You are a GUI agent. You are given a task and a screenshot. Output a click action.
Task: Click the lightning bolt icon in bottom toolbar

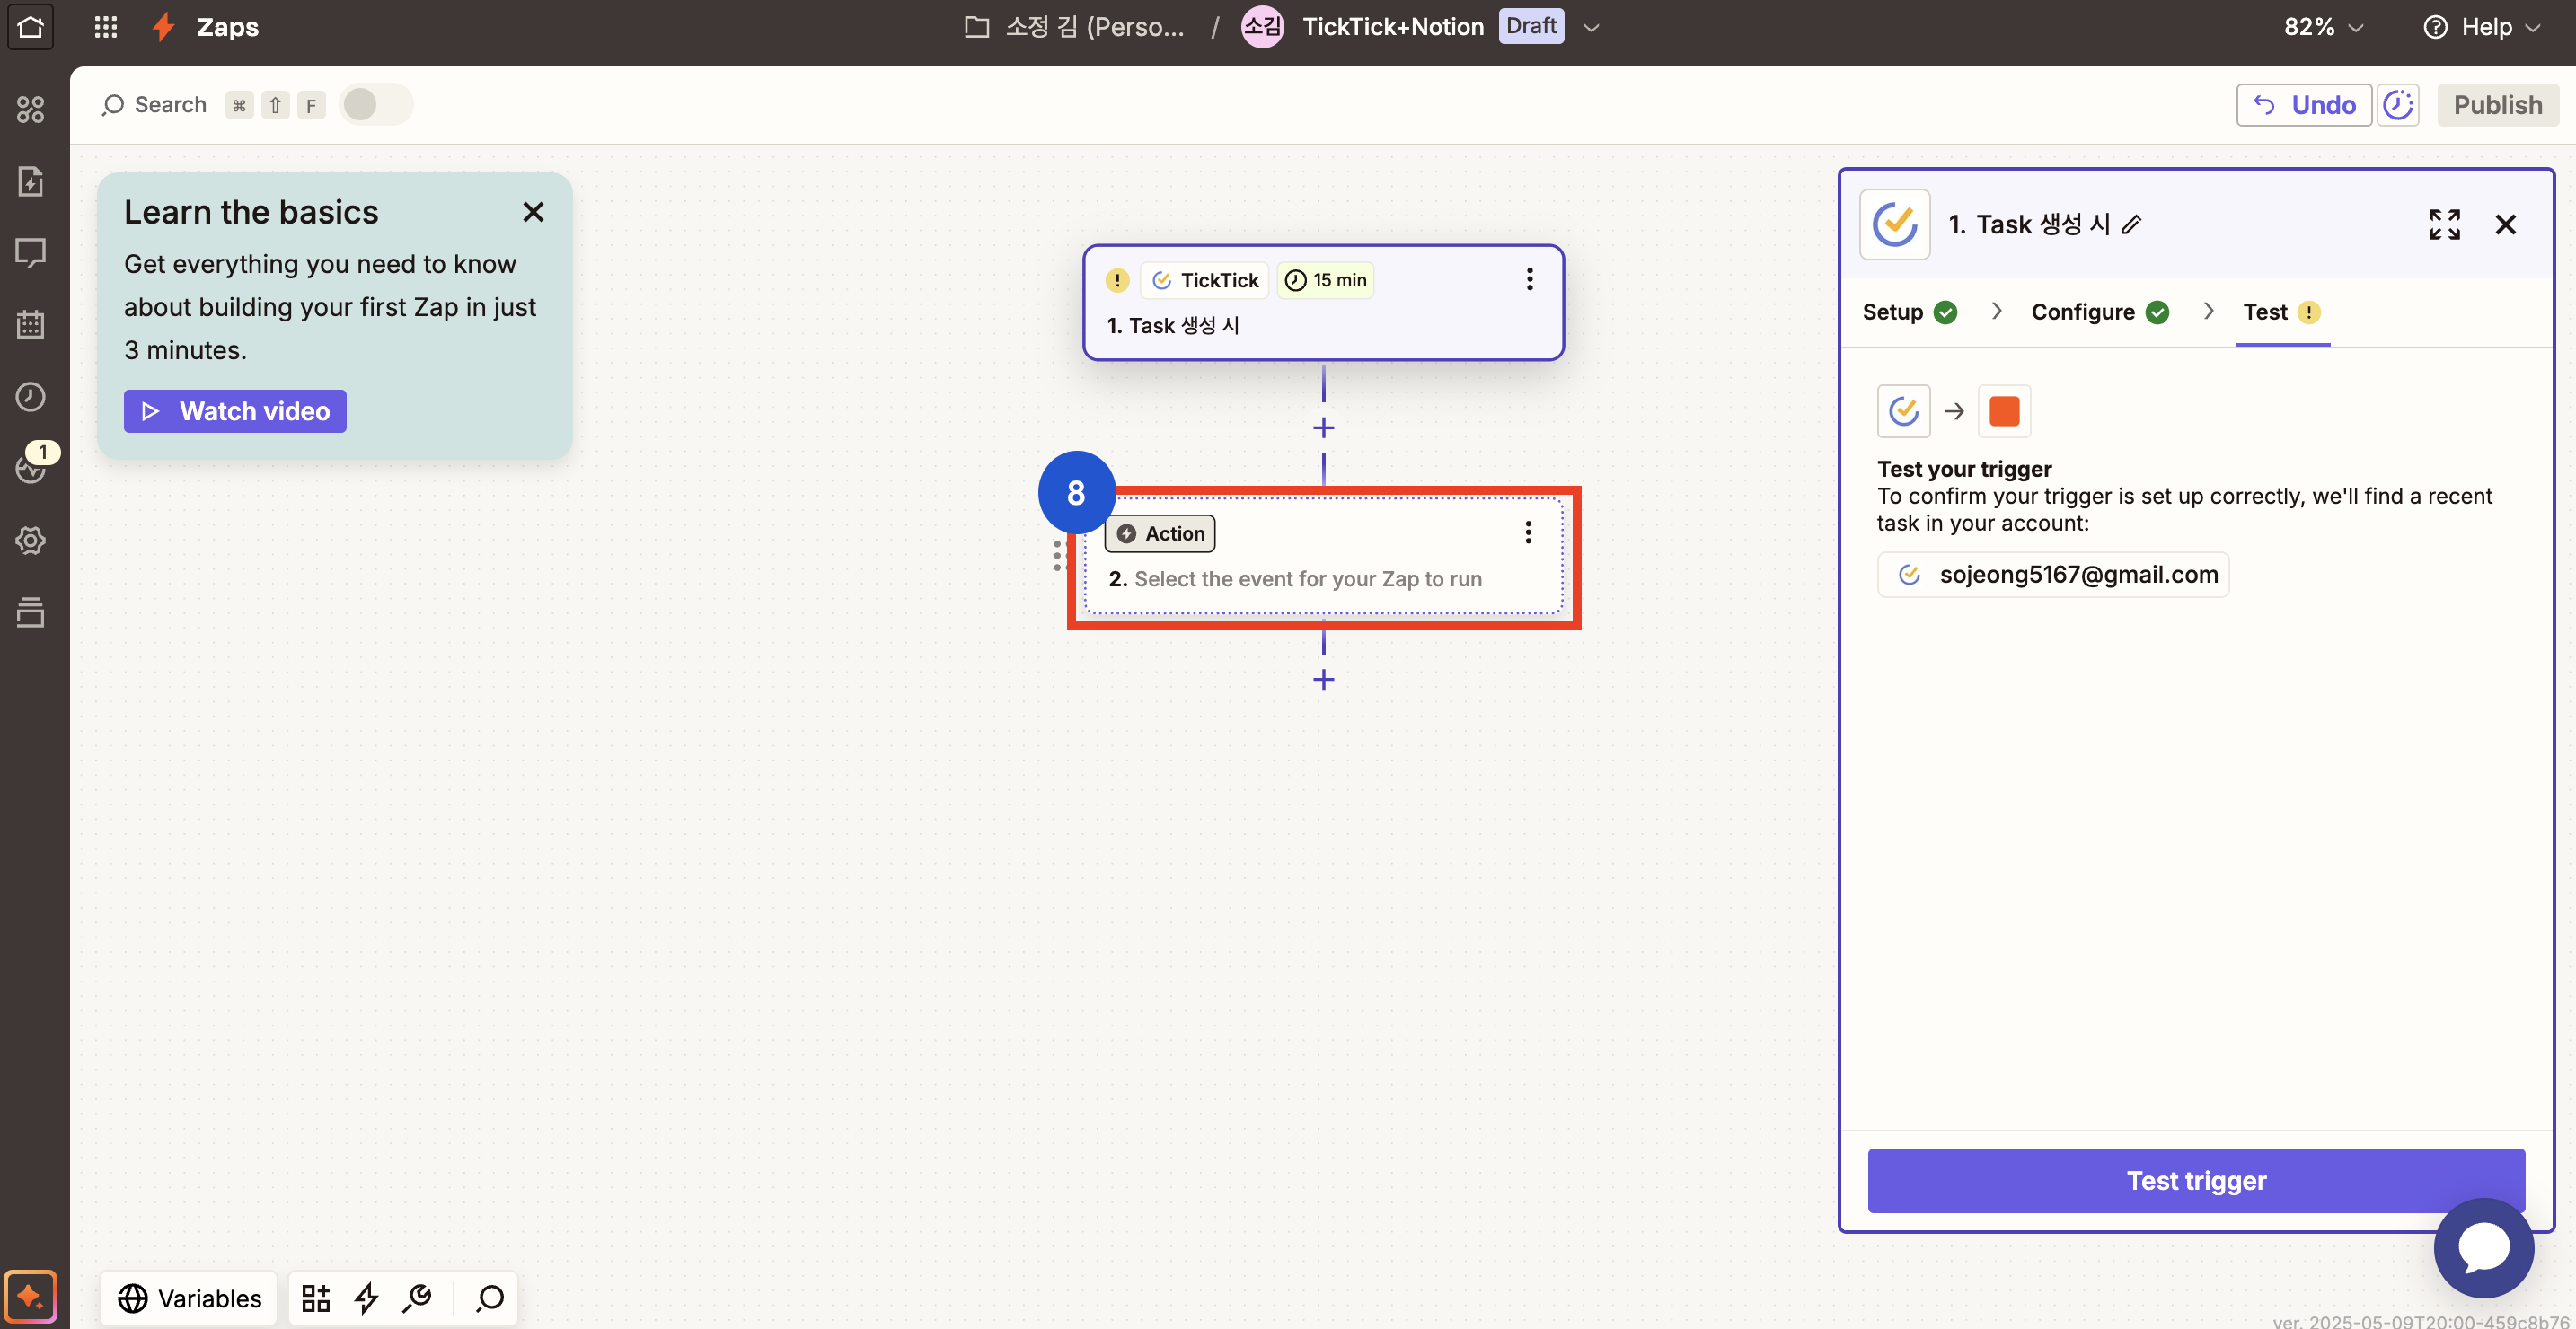tap(366, 1298)
